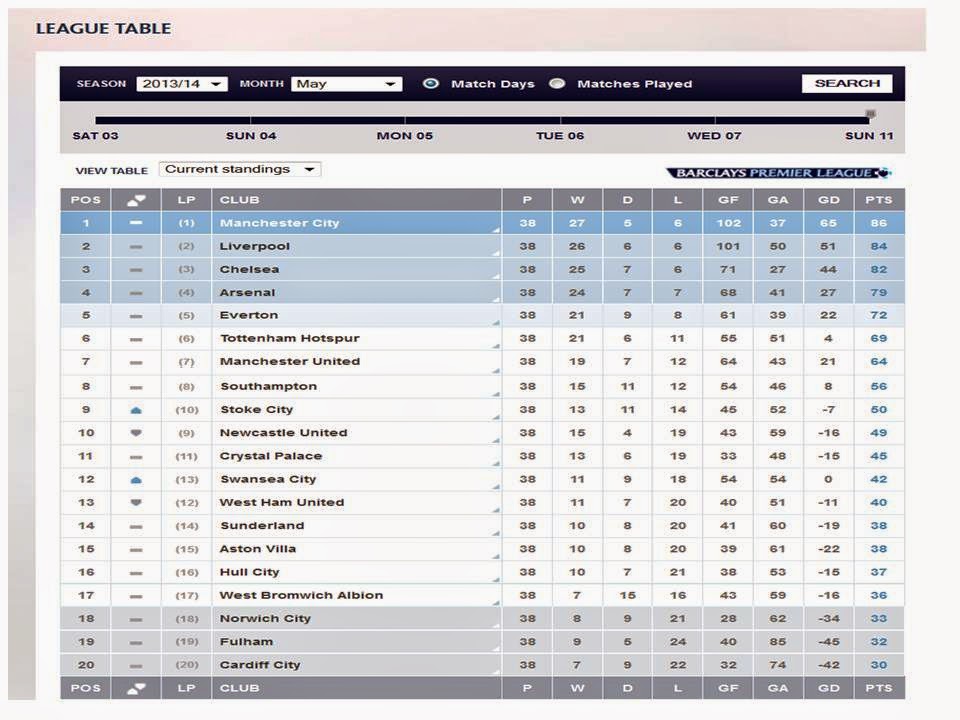The width and height of the screenshot is (960, 720).
Task: Click the no-change dash icon for Manchester City
Action: tap(136, 223)
